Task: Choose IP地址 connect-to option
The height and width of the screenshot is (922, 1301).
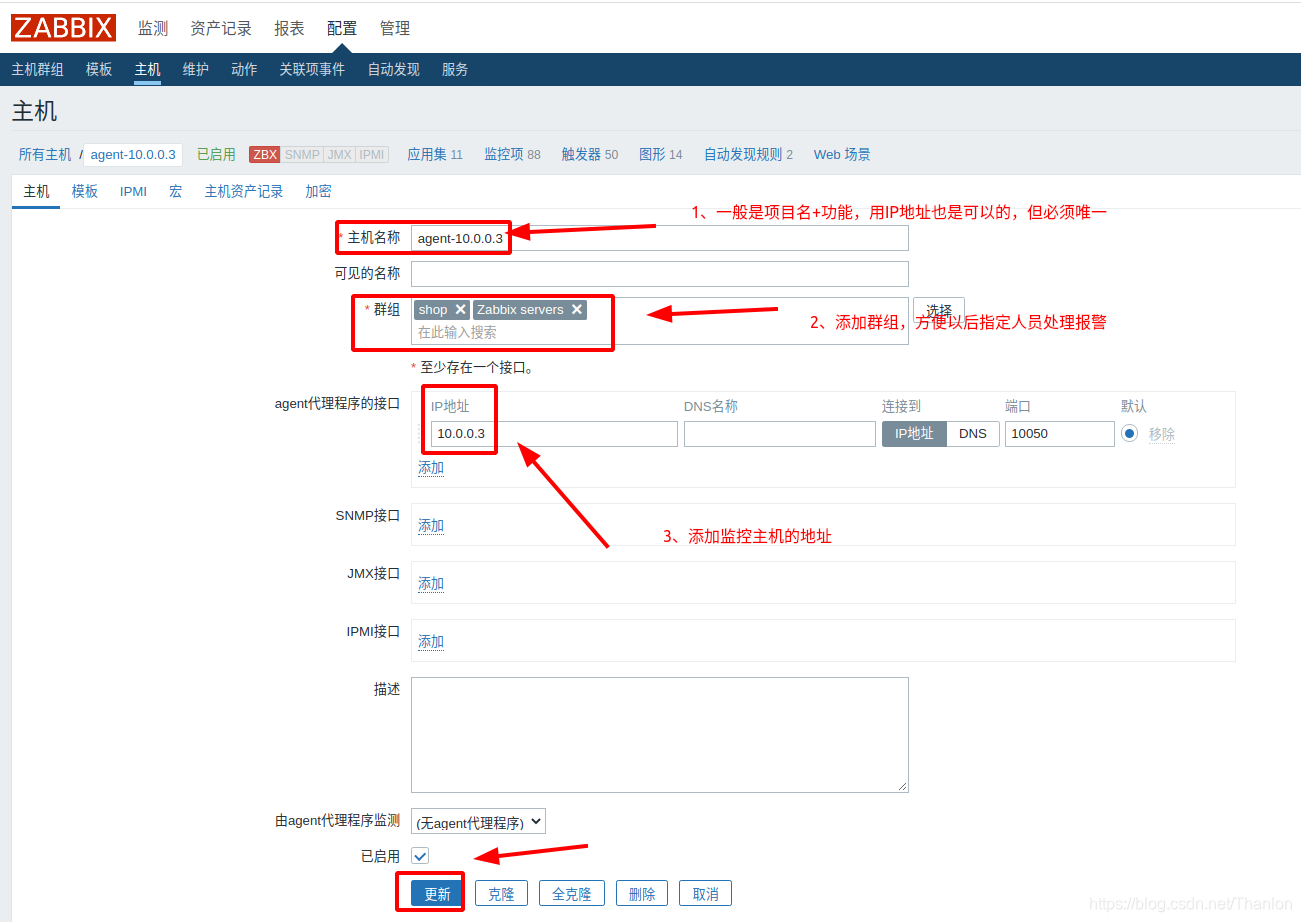Action: coord(914,433)
